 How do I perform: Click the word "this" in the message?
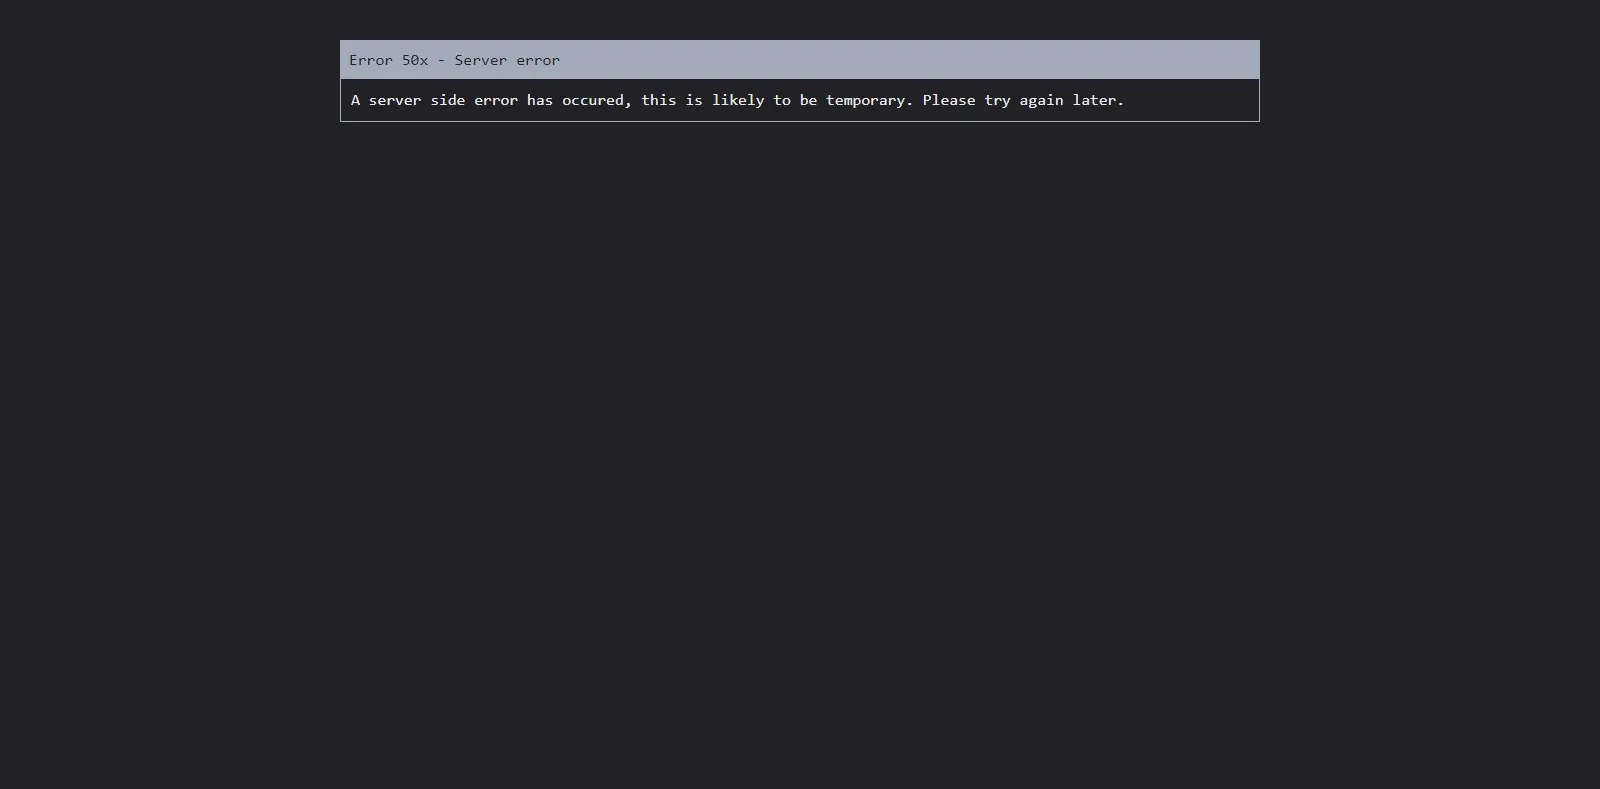click(659, 100)
